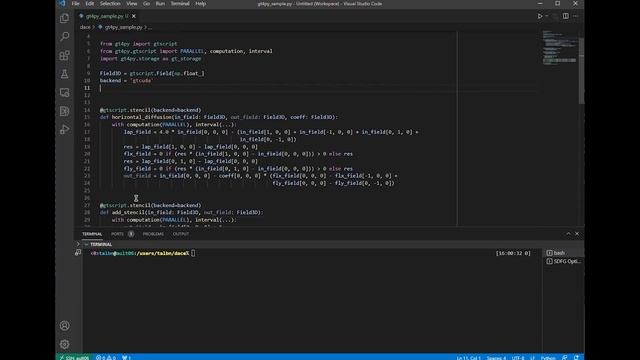Open the Explorer view in activity bar
The image size is (640, 360).
(x=64, y=18)
